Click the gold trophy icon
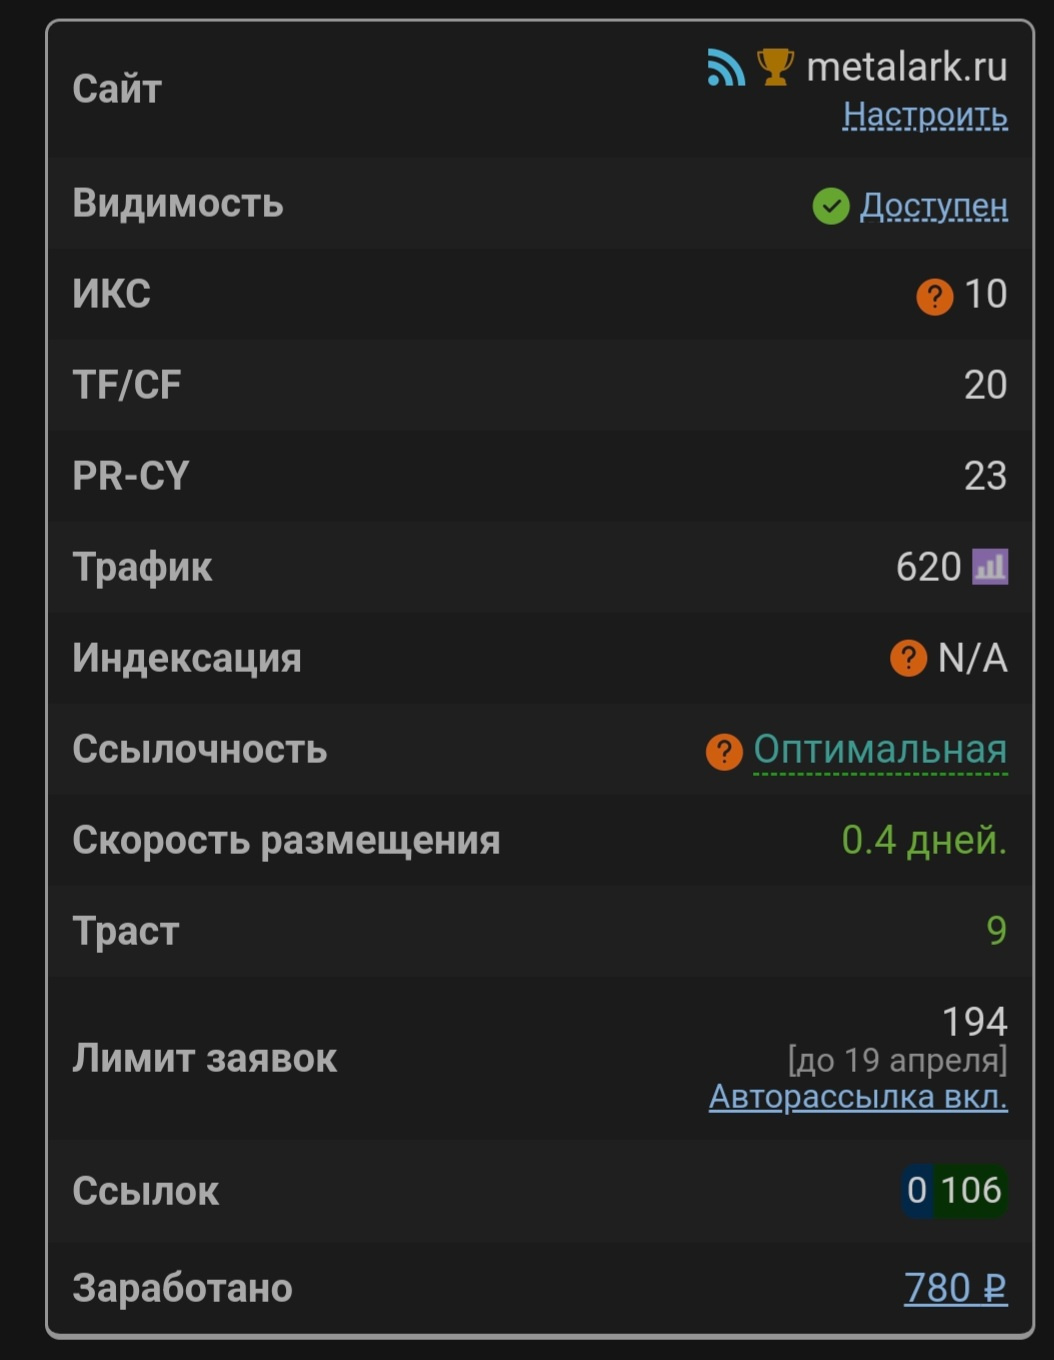 coord(775,67)
